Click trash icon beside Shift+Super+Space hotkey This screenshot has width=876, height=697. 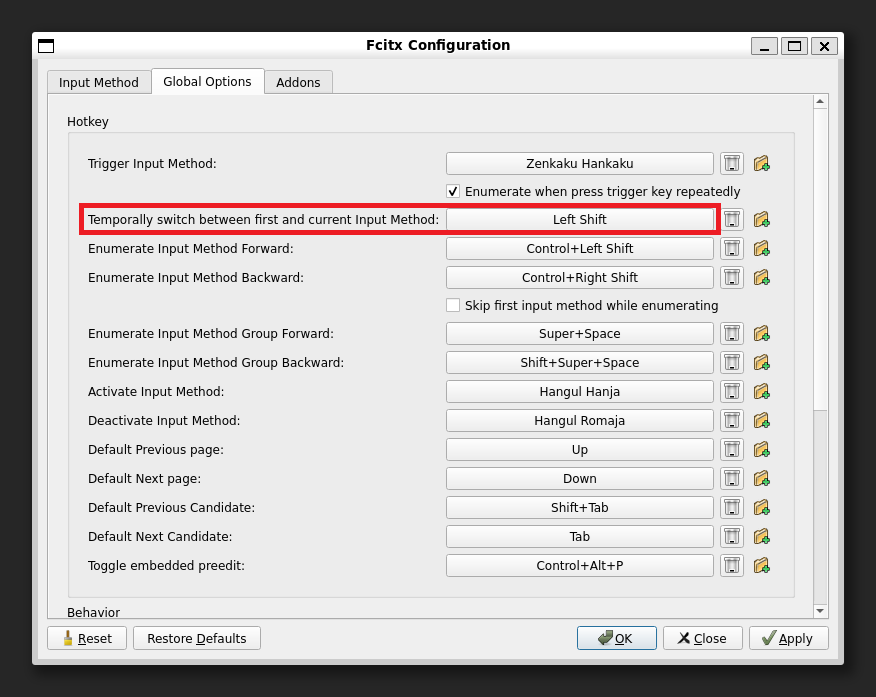732,362
